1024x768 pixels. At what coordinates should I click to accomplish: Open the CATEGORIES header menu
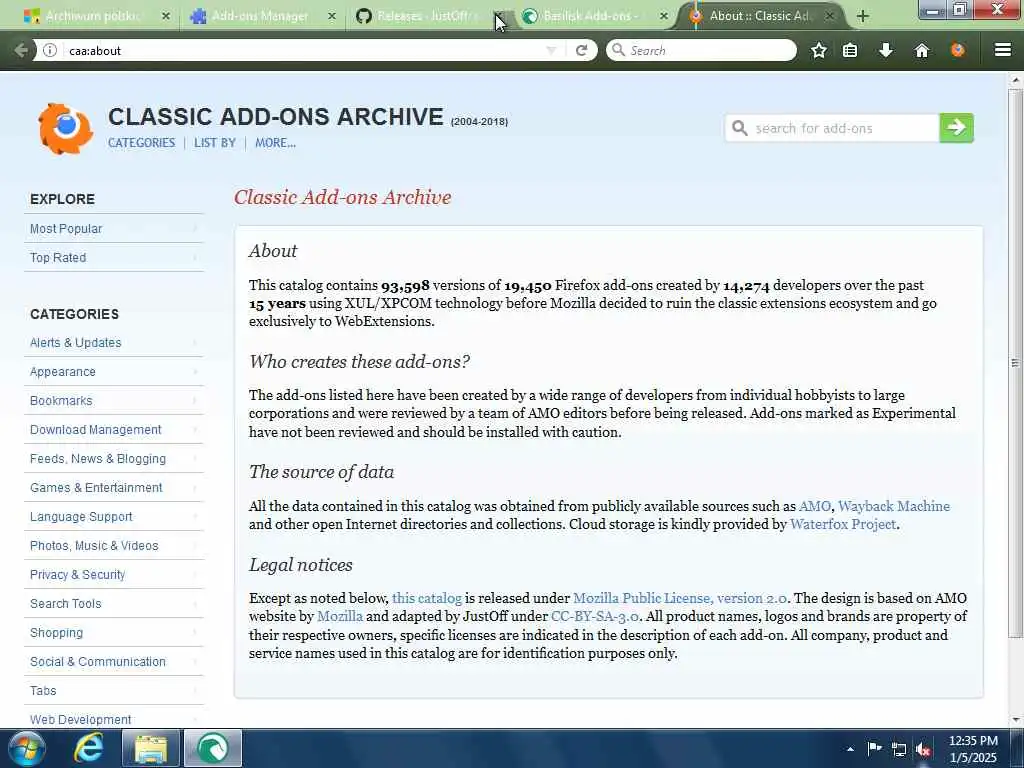[141, 143]
